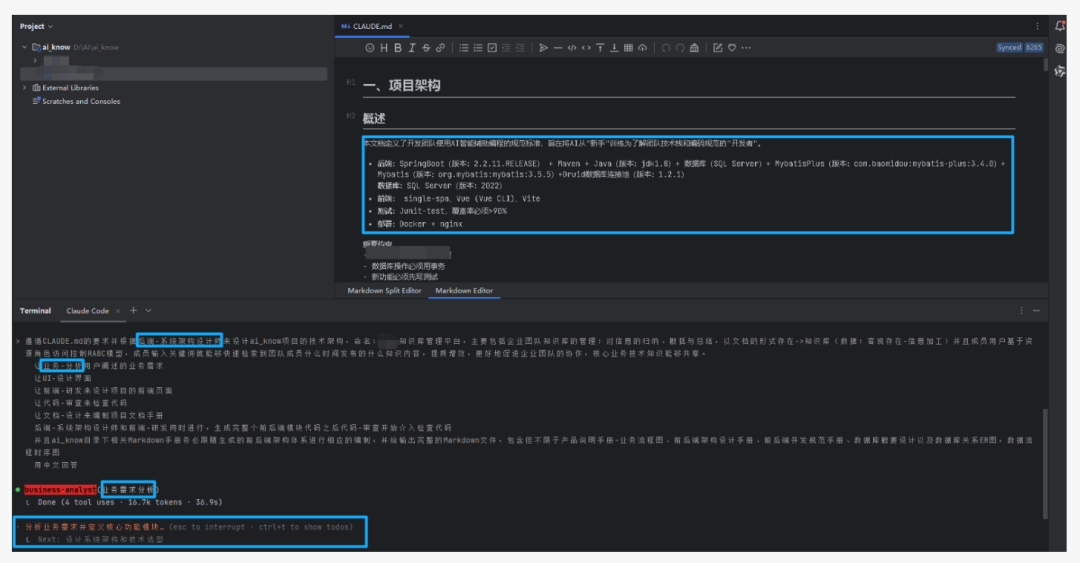
Task: Click the Junit-test coverage line
Action: click(442, 211)
